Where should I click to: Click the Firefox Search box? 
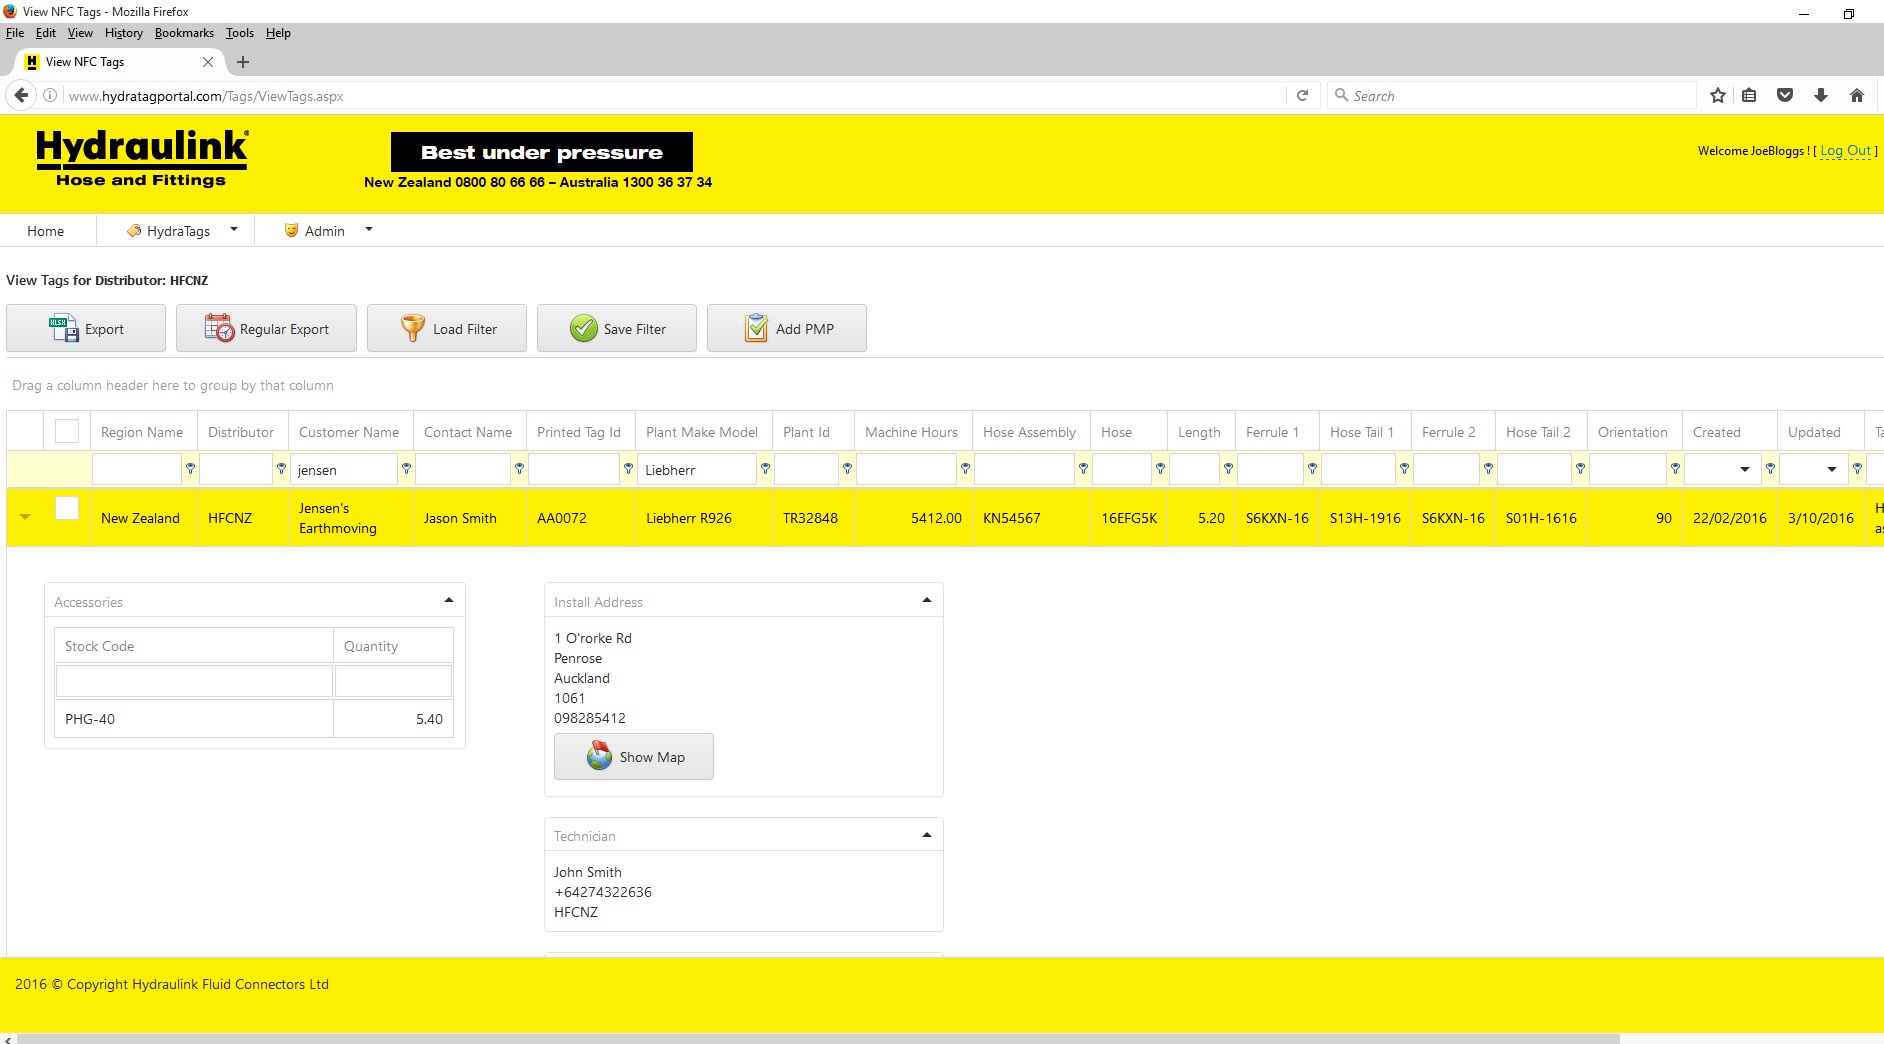pyautogui.click(x=1511, y=96)
